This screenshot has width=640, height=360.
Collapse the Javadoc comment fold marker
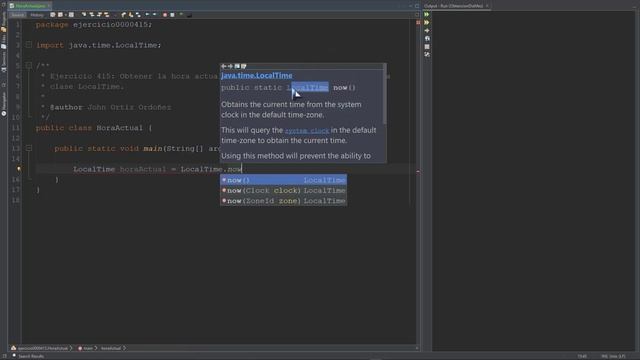click(x=29, y=65)
